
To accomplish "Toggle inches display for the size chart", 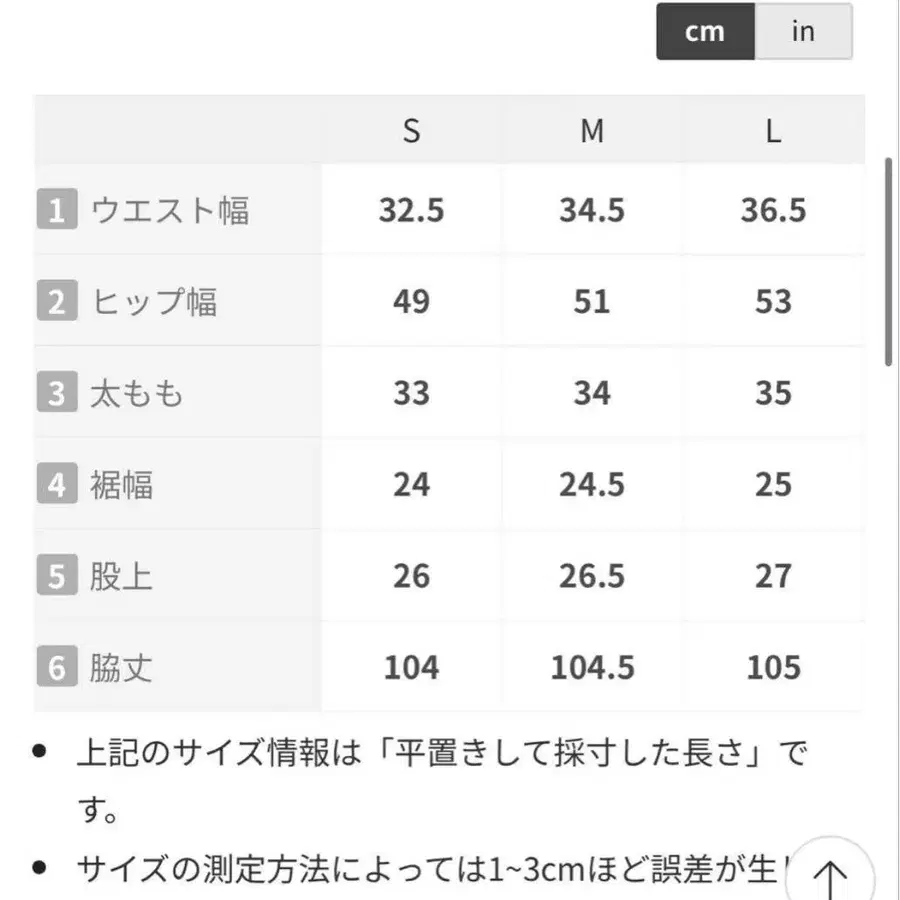I will click(802, 32).
